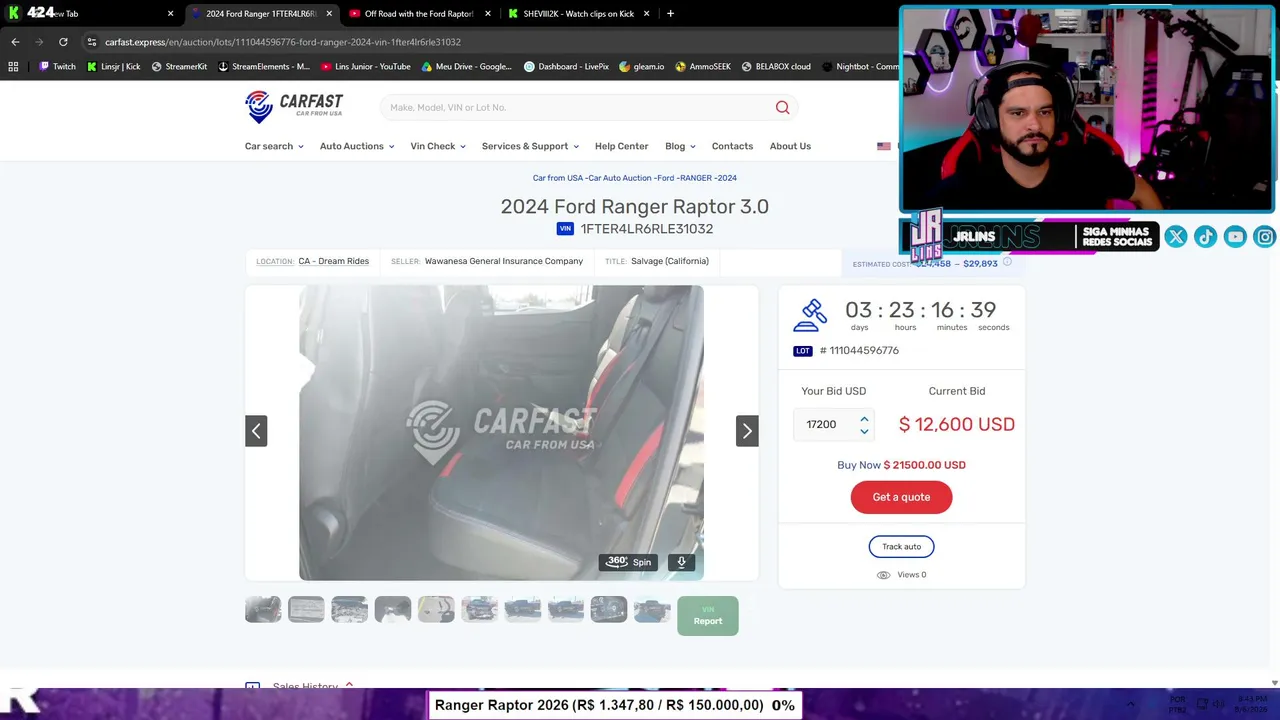Click the Instagram icon in stream overlay
This screenshot has height=720, width=1280.
click(1265, 237)
